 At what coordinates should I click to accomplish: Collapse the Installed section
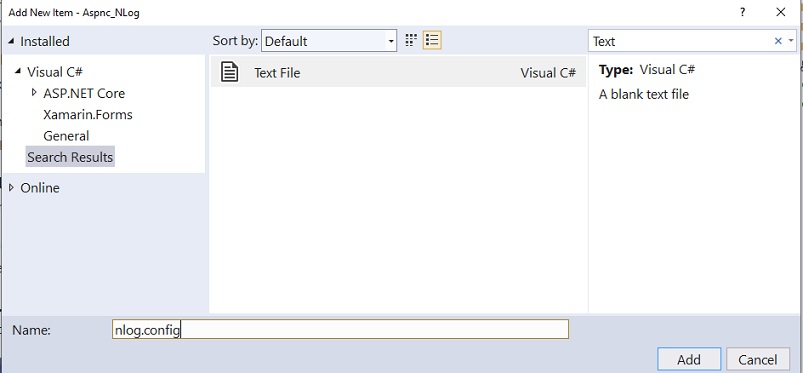click(11, 42)
